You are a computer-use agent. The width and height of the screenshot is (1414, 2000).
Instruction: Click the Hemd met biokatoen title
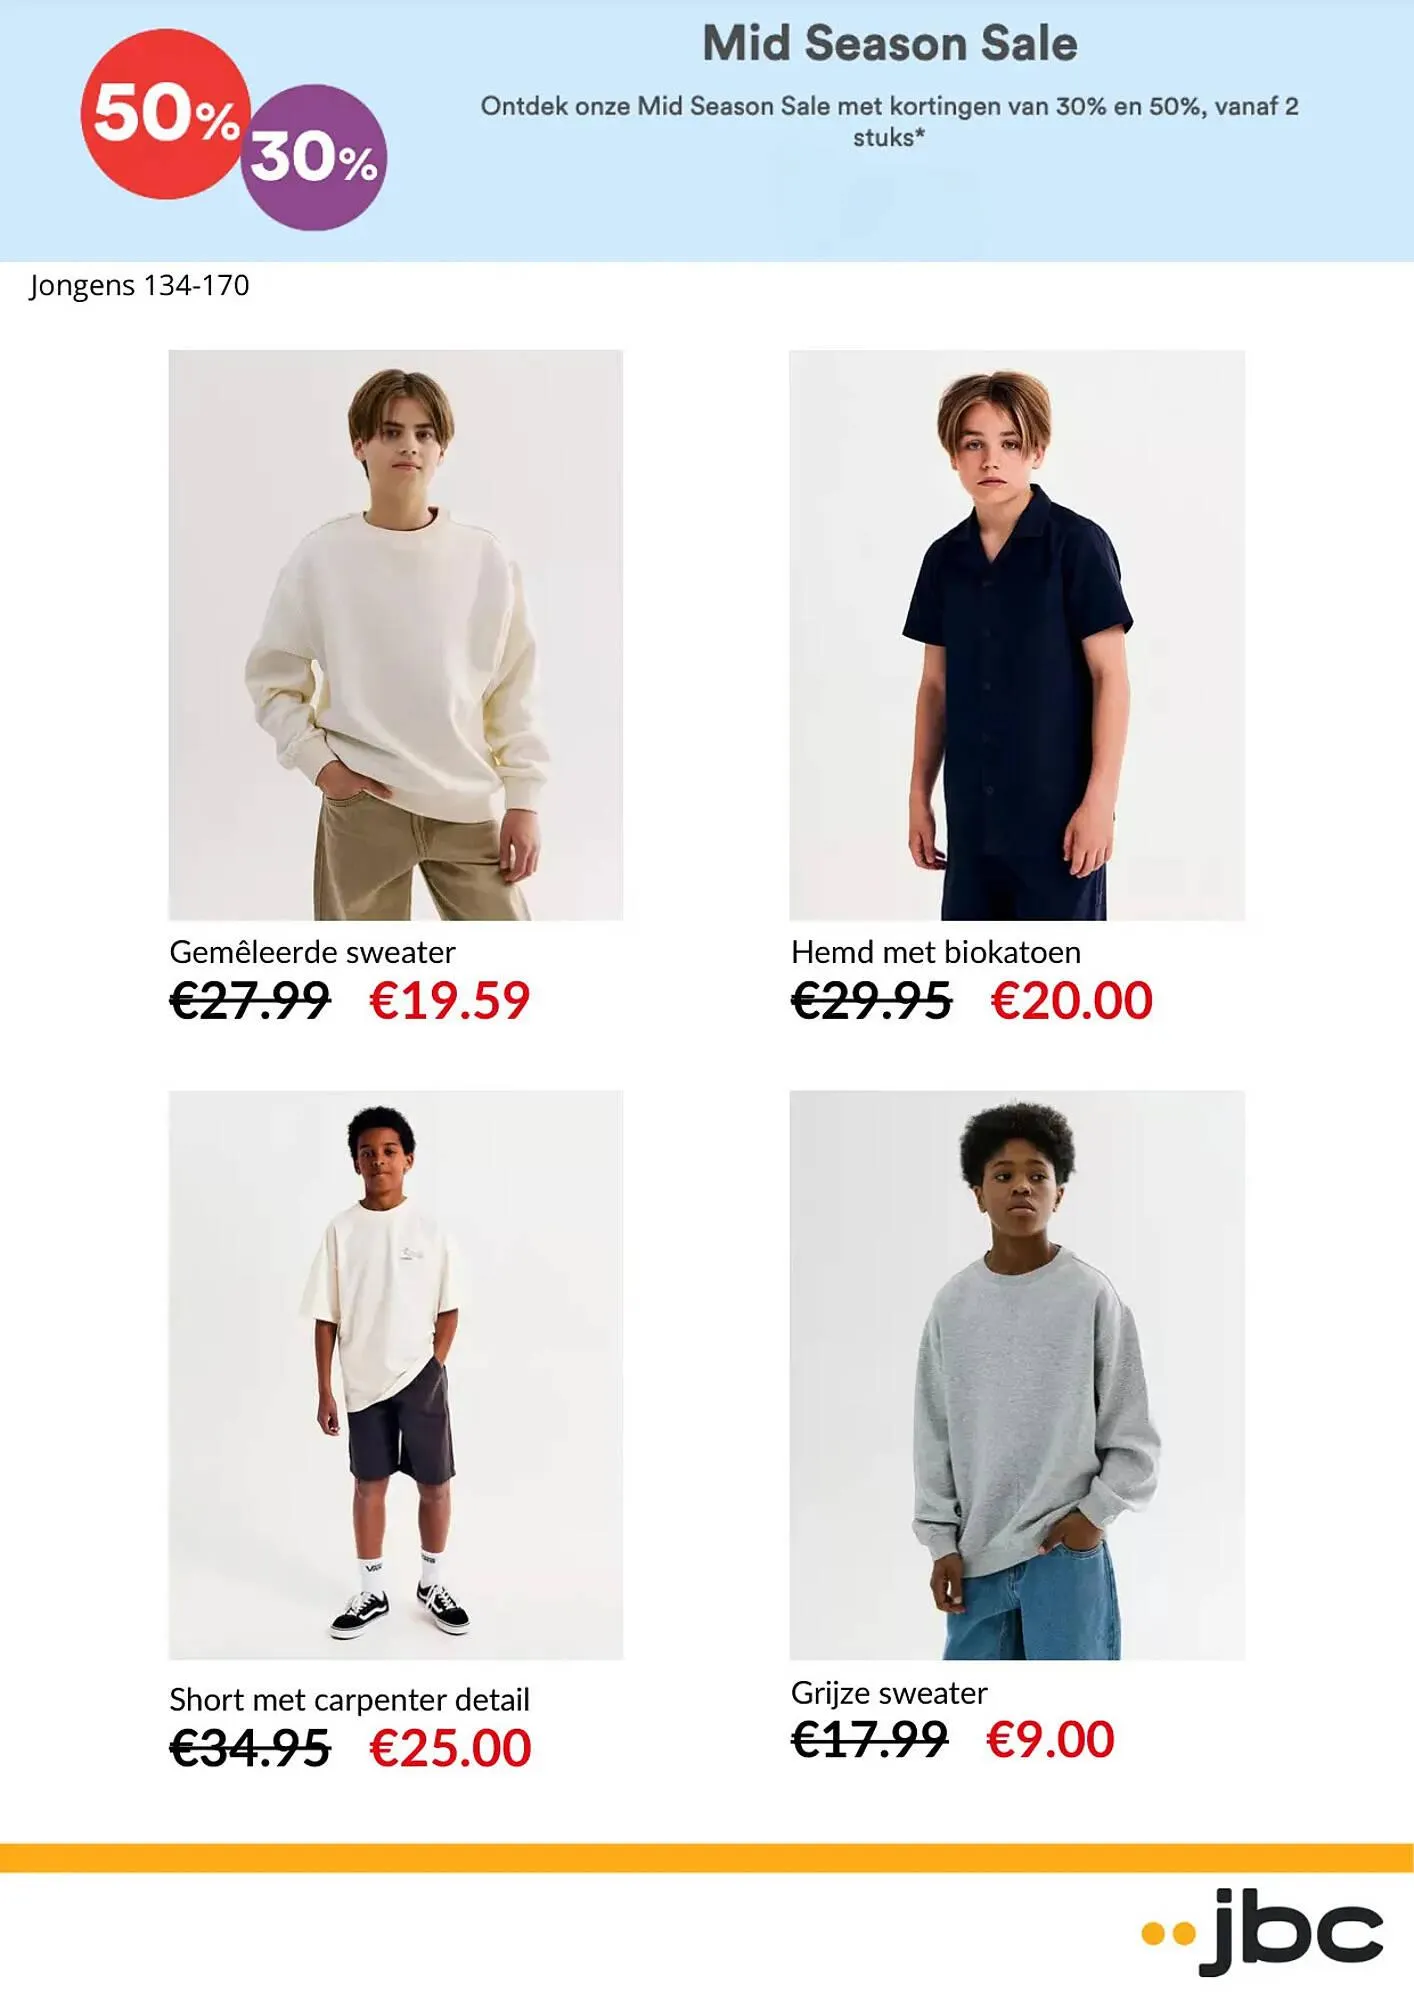point(936,952)
